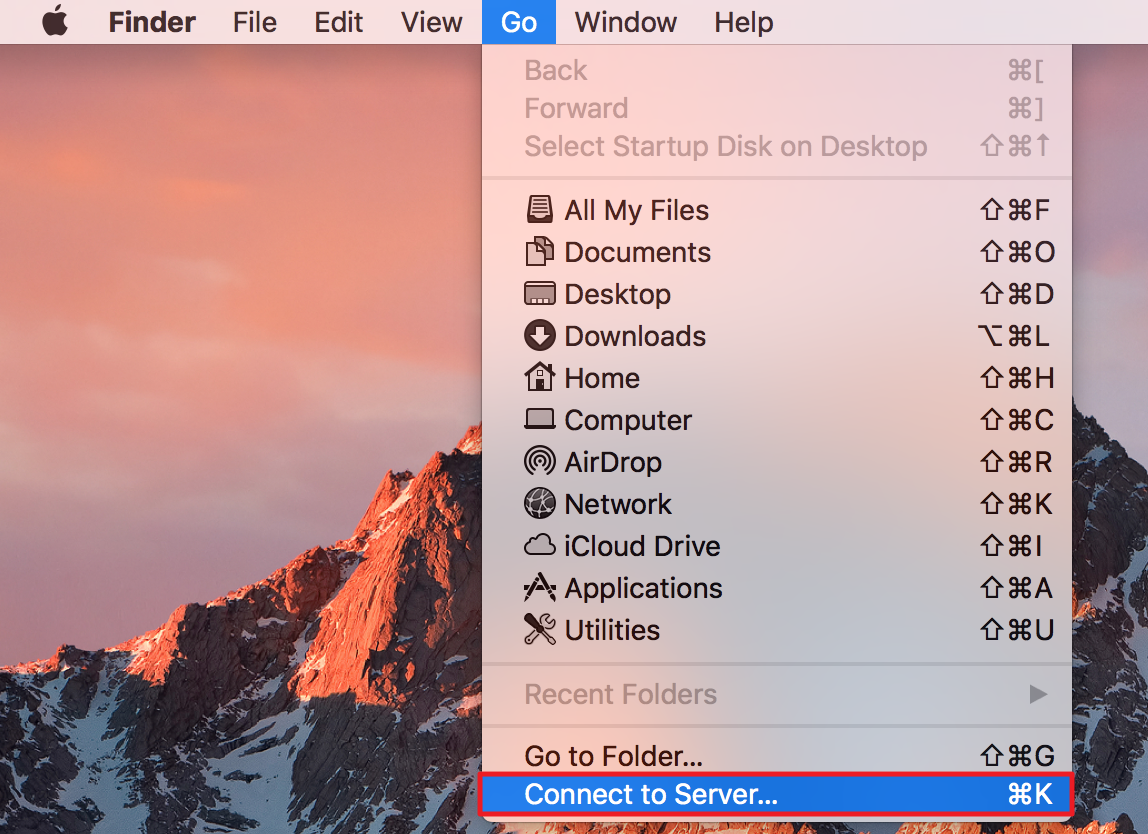Viewport: 1148px width, 834px height.
Task: Click the Documents folder icon
Action: [x=540, y=251]
